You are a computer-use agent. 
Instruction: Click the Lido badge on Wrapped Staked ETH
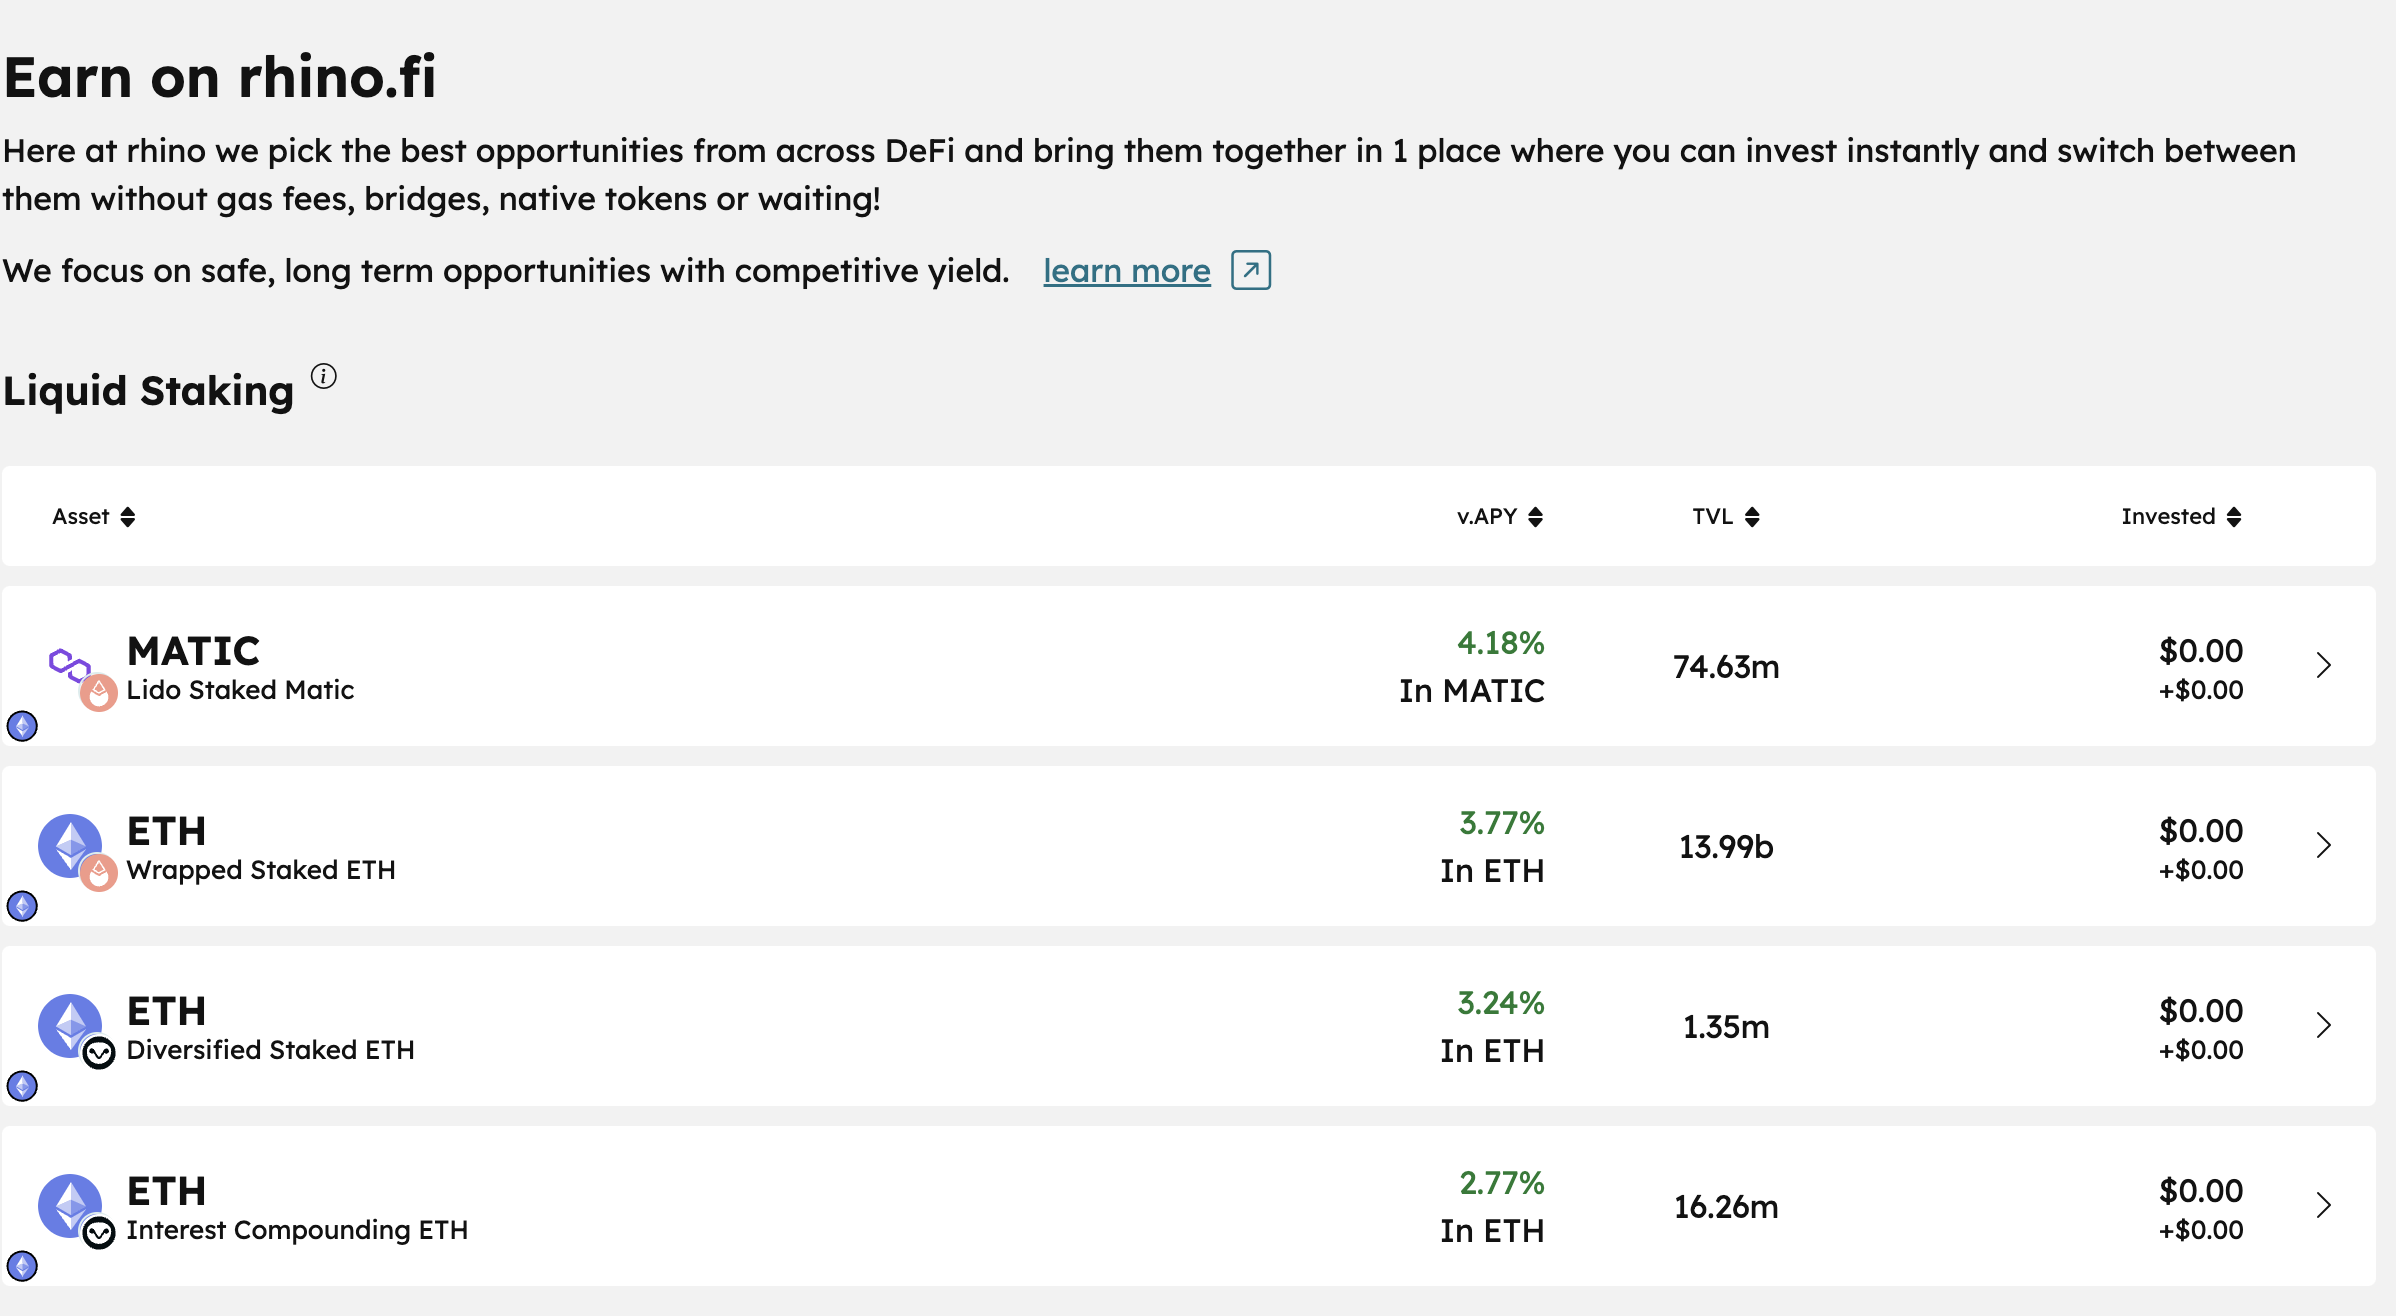pos(99,873)
